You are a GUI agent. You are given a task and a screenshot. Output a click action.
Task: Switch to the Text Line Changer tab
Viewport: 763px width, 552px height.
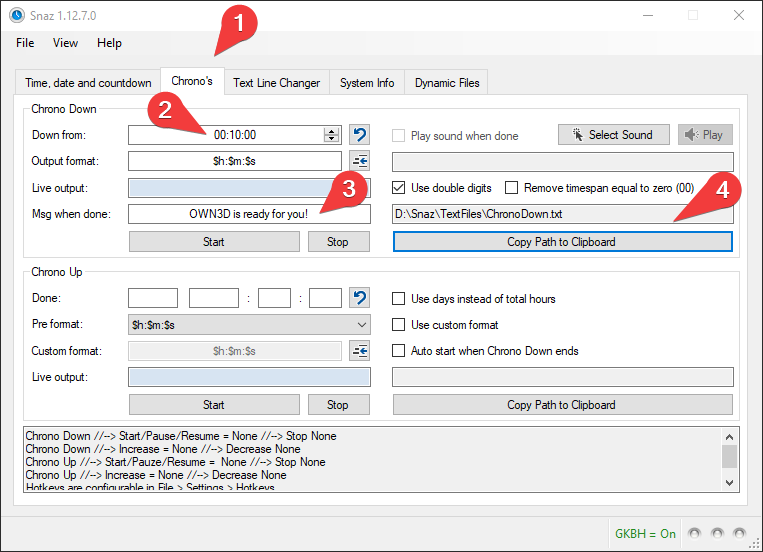pyautogui.click(x=276, y=83)
